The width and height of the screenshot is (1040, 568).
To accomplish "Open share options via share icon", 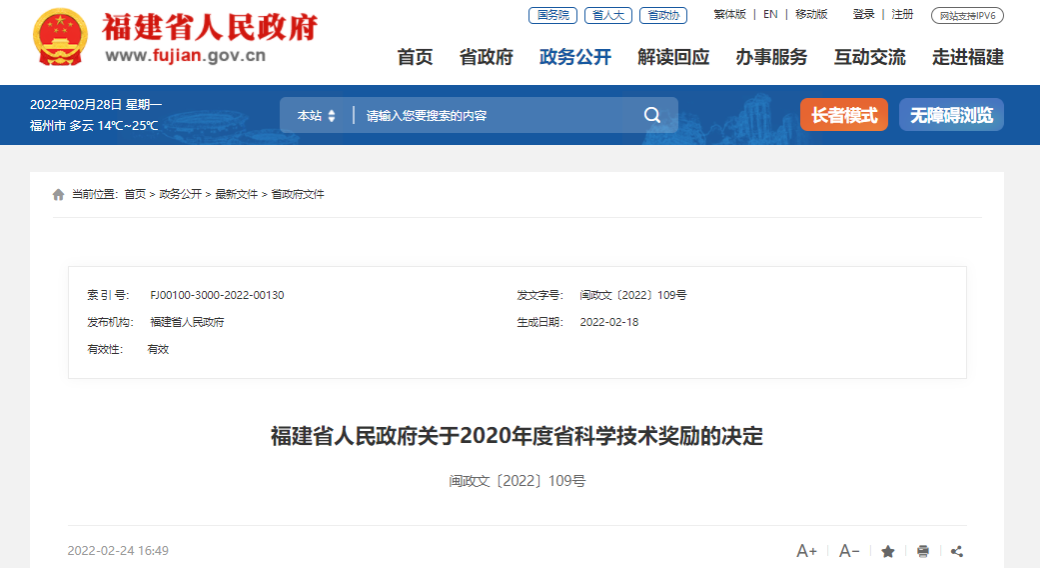I will tap(957, 551).
